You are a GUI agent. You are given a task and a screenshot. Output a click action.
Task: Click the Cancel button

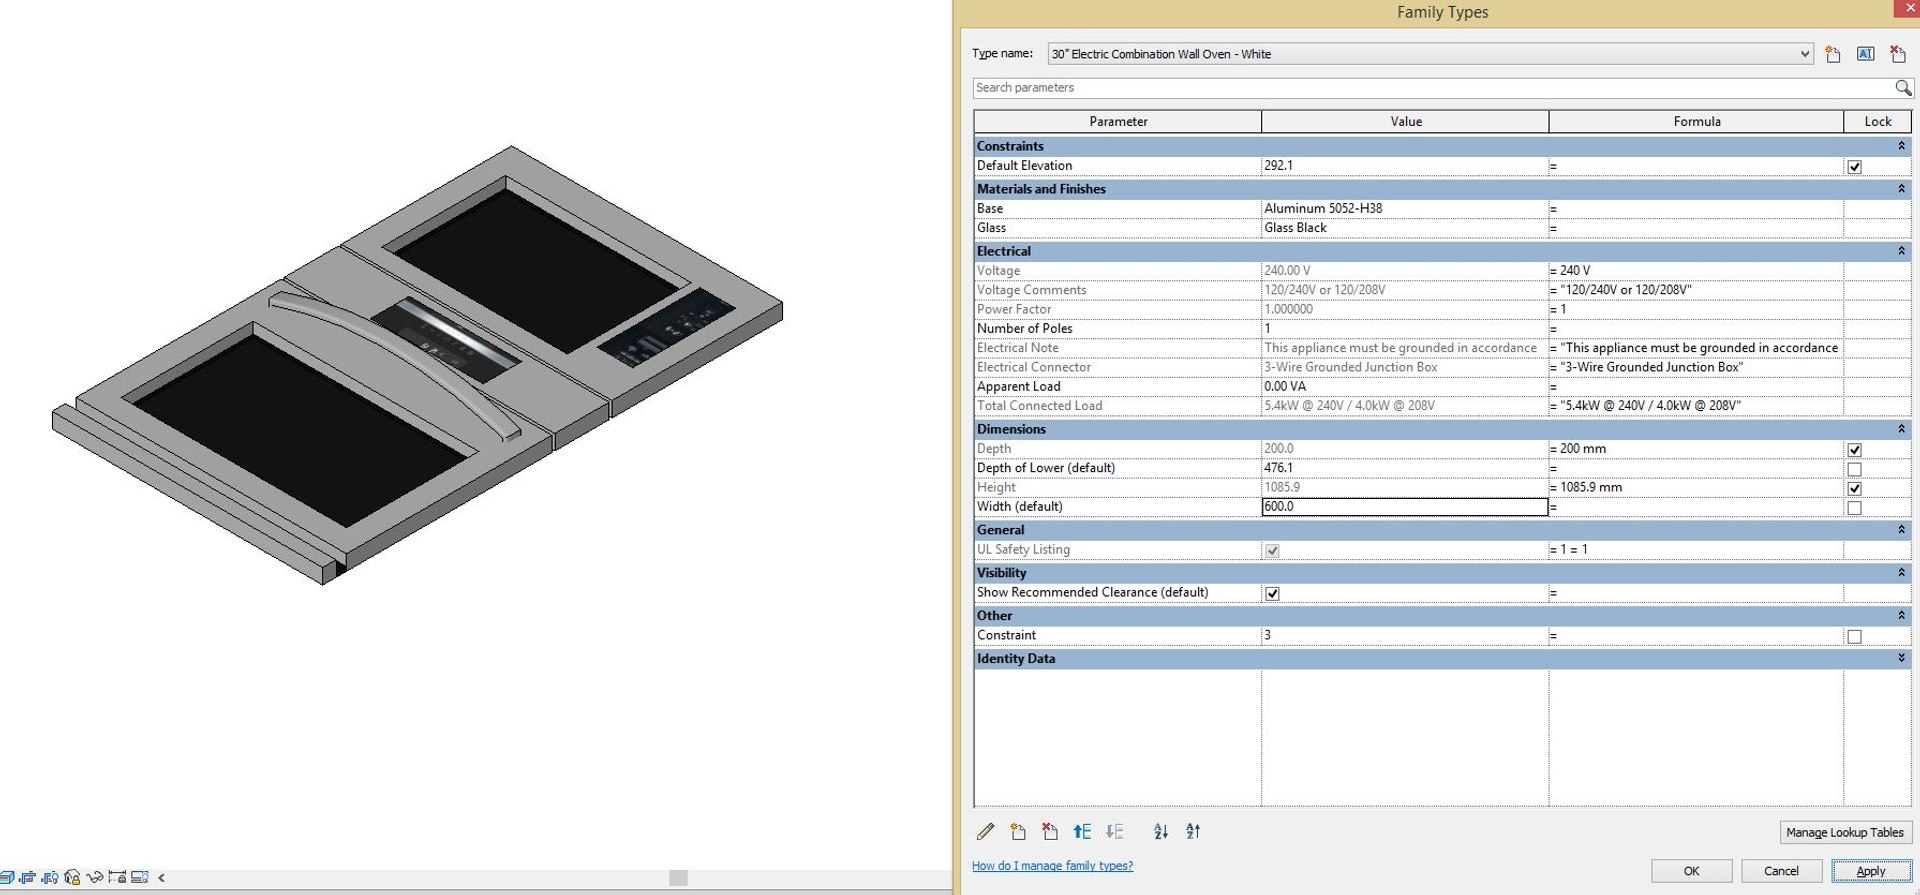pyautogui.click(x=1781, y=871)
